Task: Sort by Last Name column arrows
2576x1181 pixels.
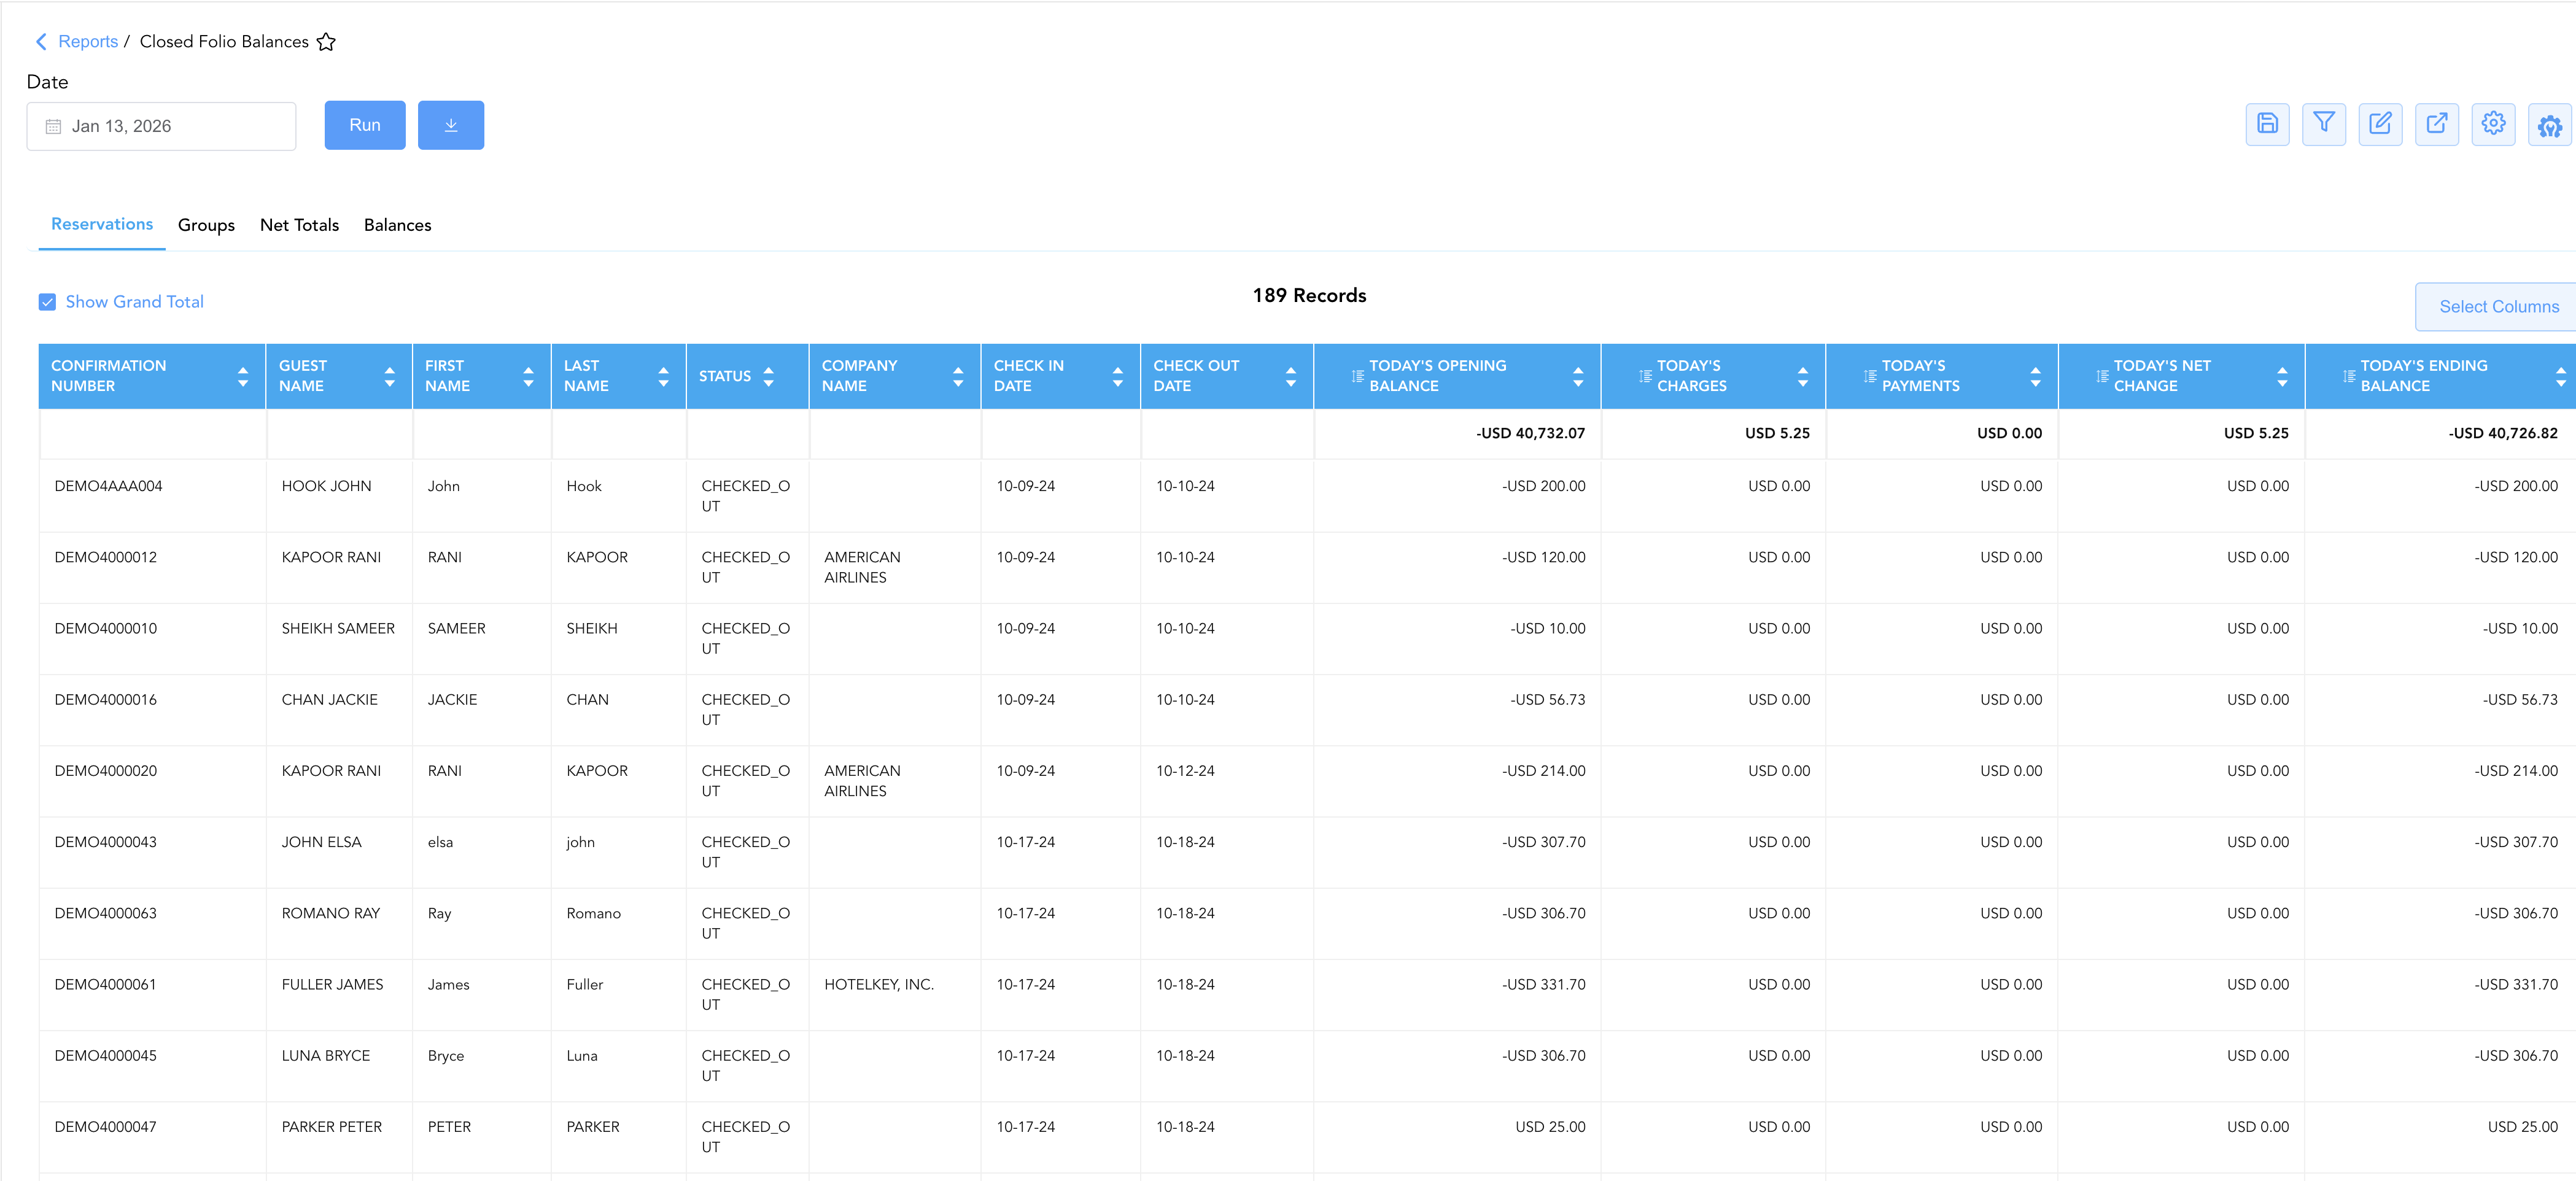Action: [664, 377]
